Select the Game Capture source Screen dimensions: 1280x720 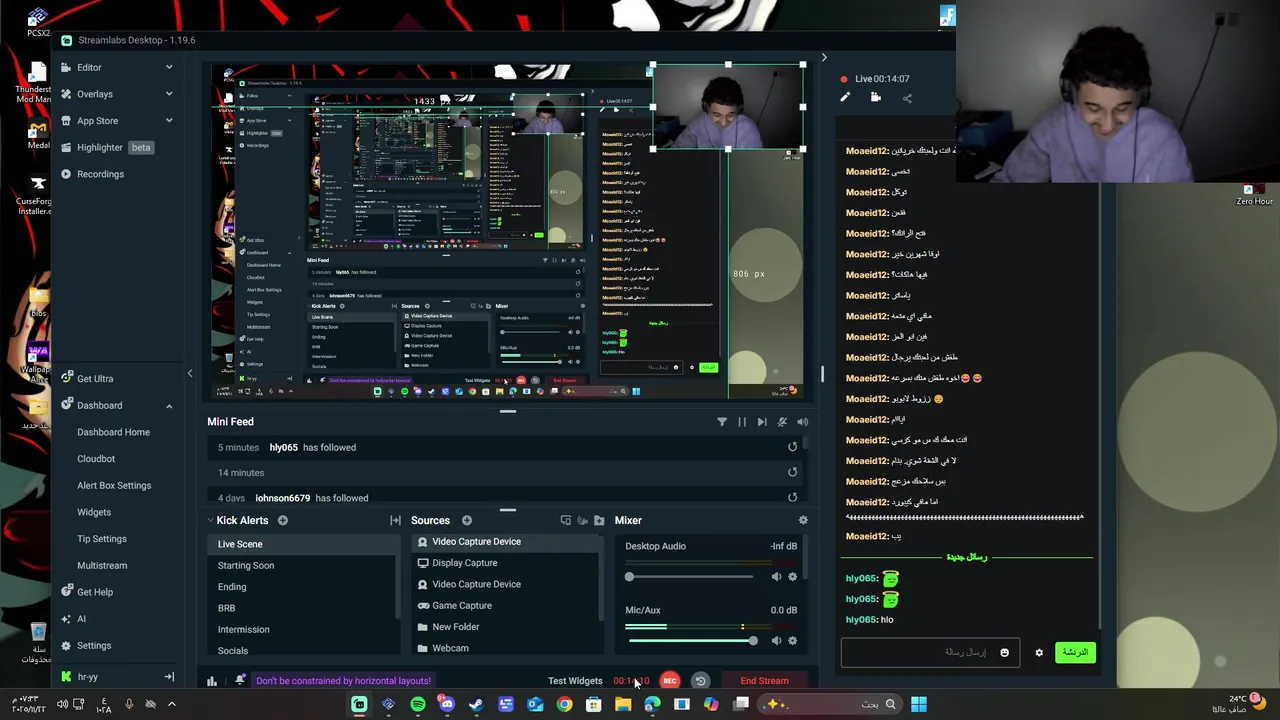click(462, 606)
